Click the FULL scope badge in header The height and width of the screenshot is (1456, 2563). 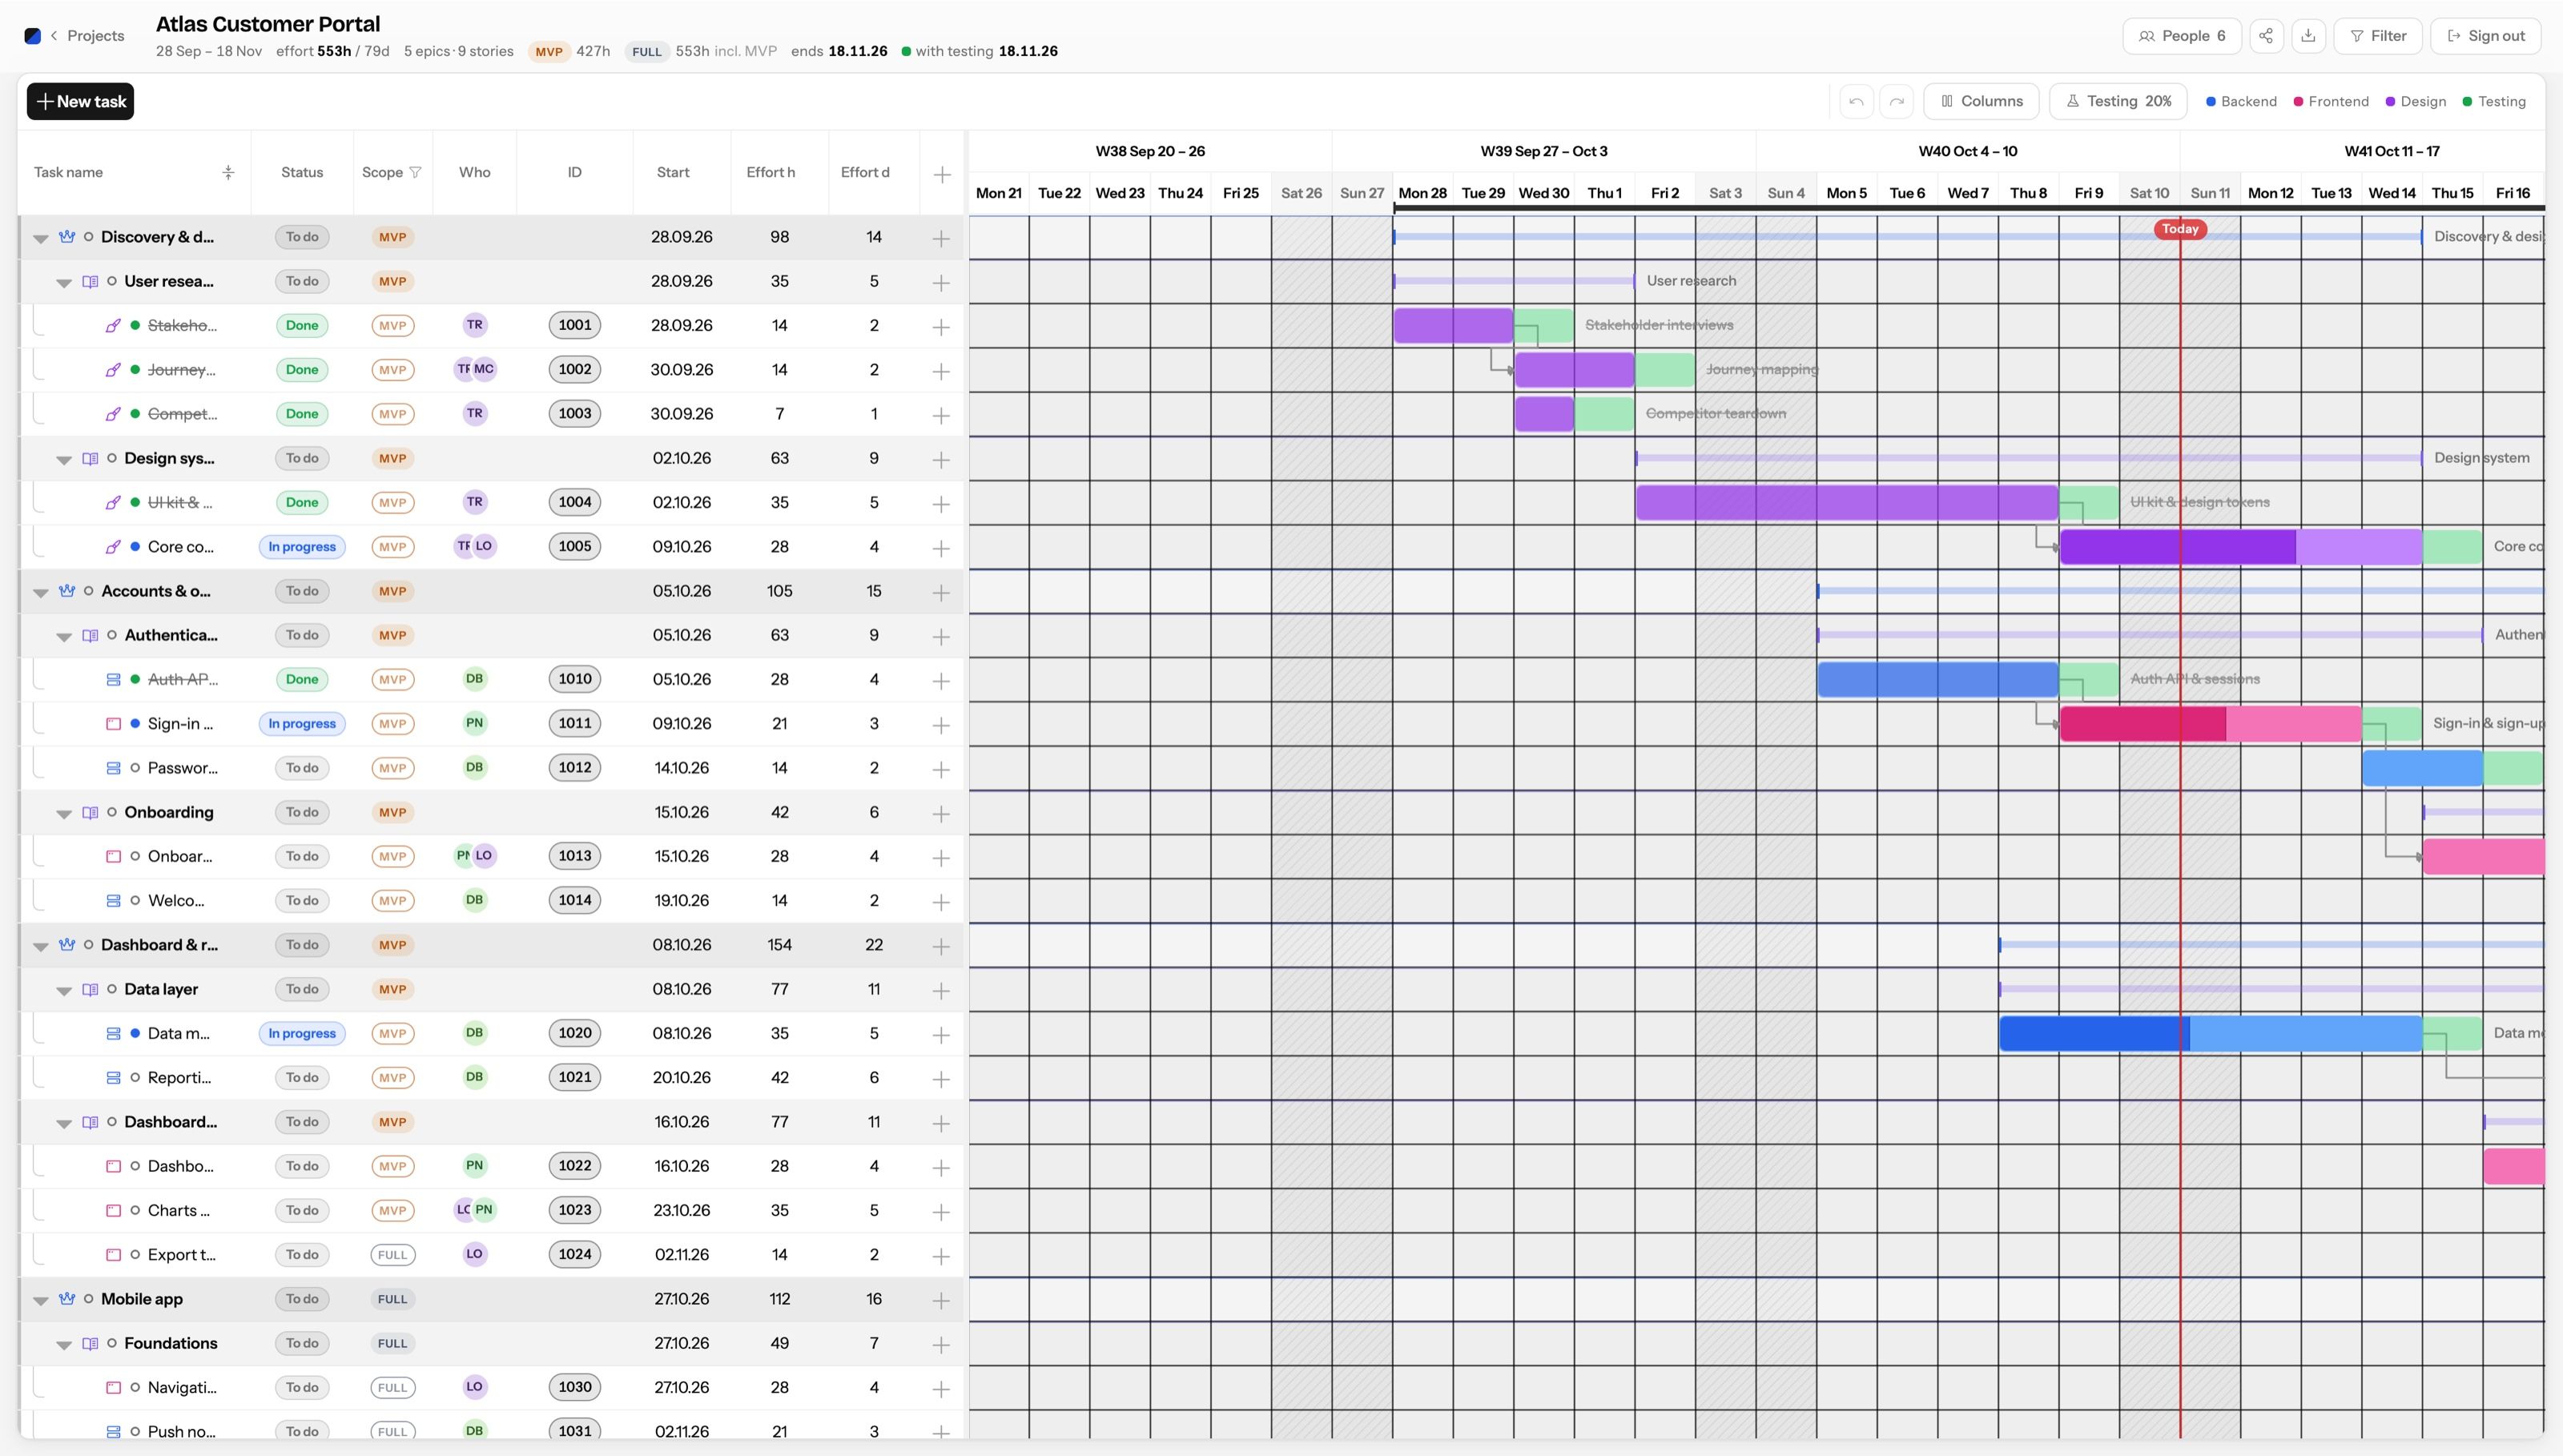pos(647,51)
